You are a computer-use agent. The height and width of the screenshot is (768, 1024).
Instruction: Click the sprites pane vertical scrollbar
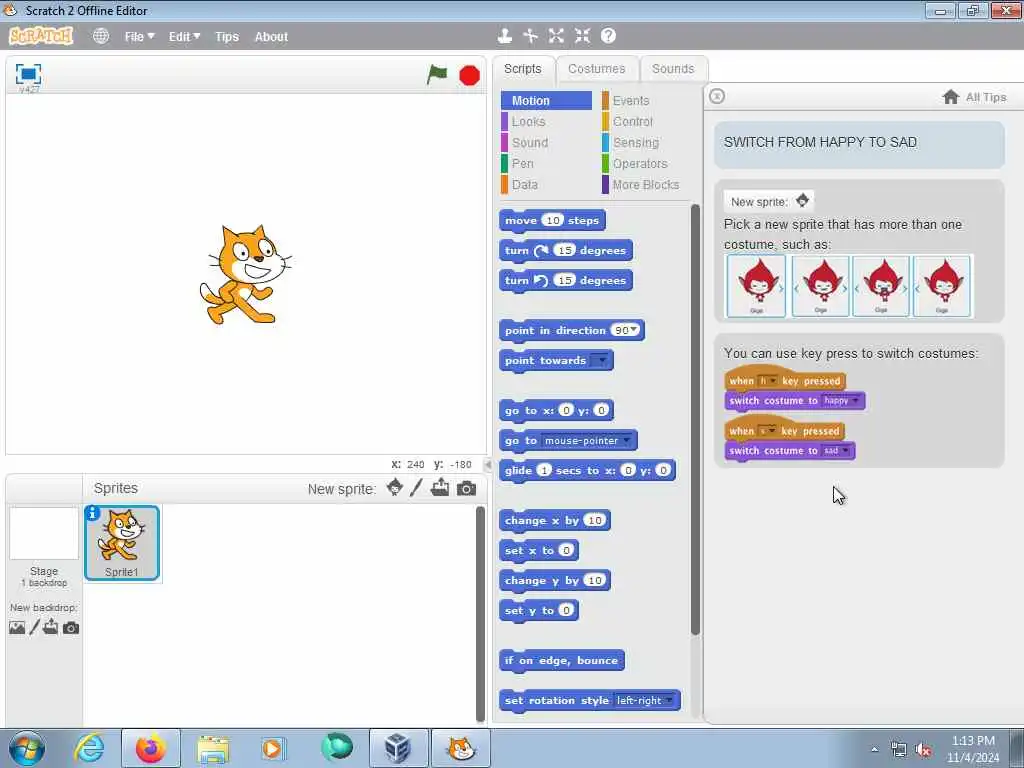pos(481,614)
